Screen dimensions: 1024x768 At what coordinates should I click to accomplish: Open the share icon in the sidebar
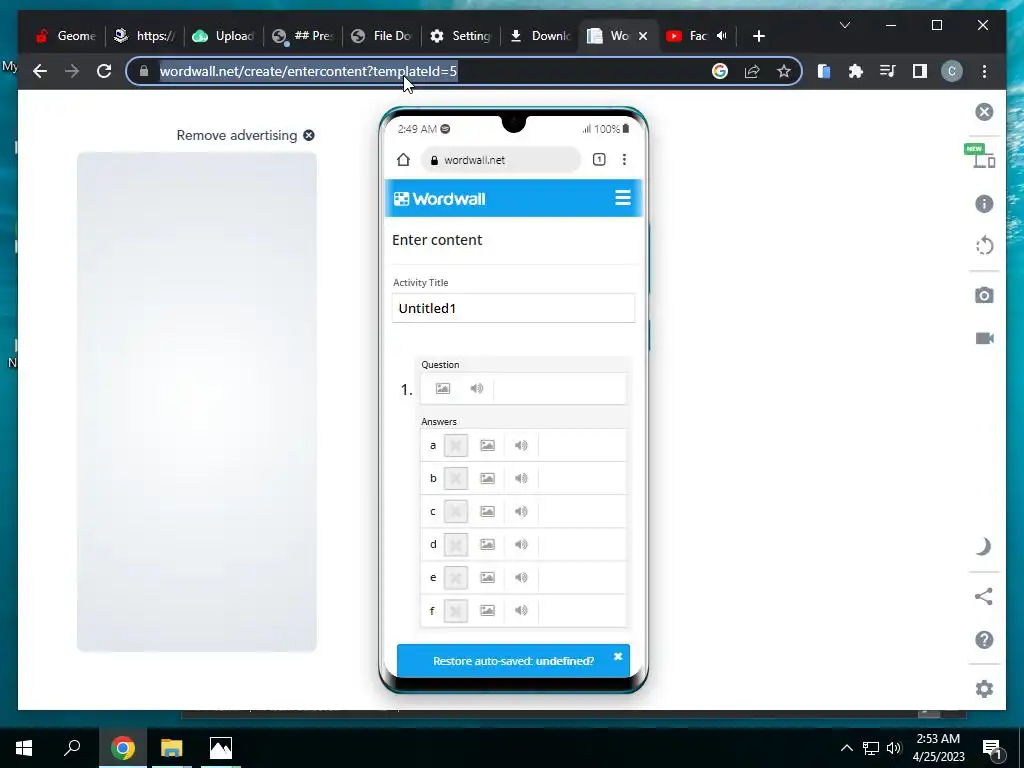click(x=984, y=596)
